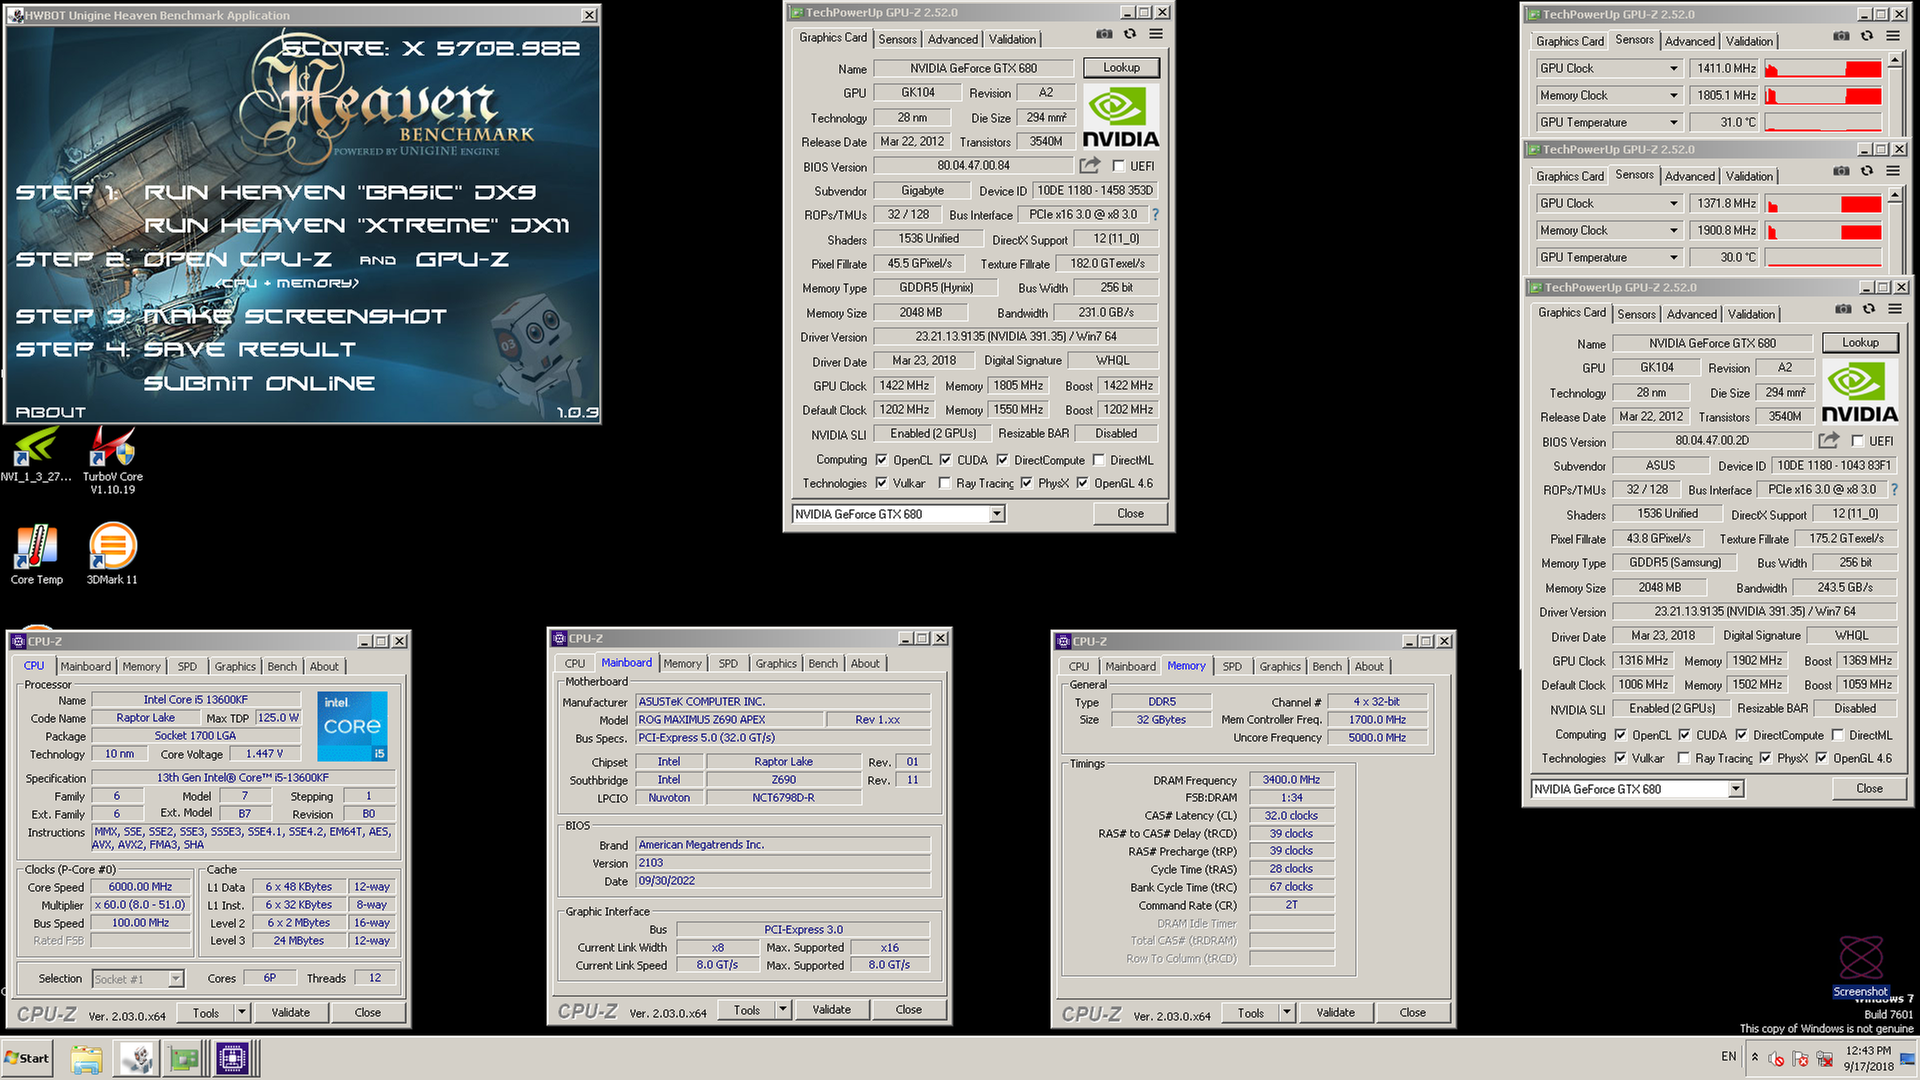The width and height of the screenshot is (1920, 1080).
Task: Open the Tools dropdown arrow in the CPU-Z Mainboard window
Action: pyautogui.click(x=783, y=1010)
